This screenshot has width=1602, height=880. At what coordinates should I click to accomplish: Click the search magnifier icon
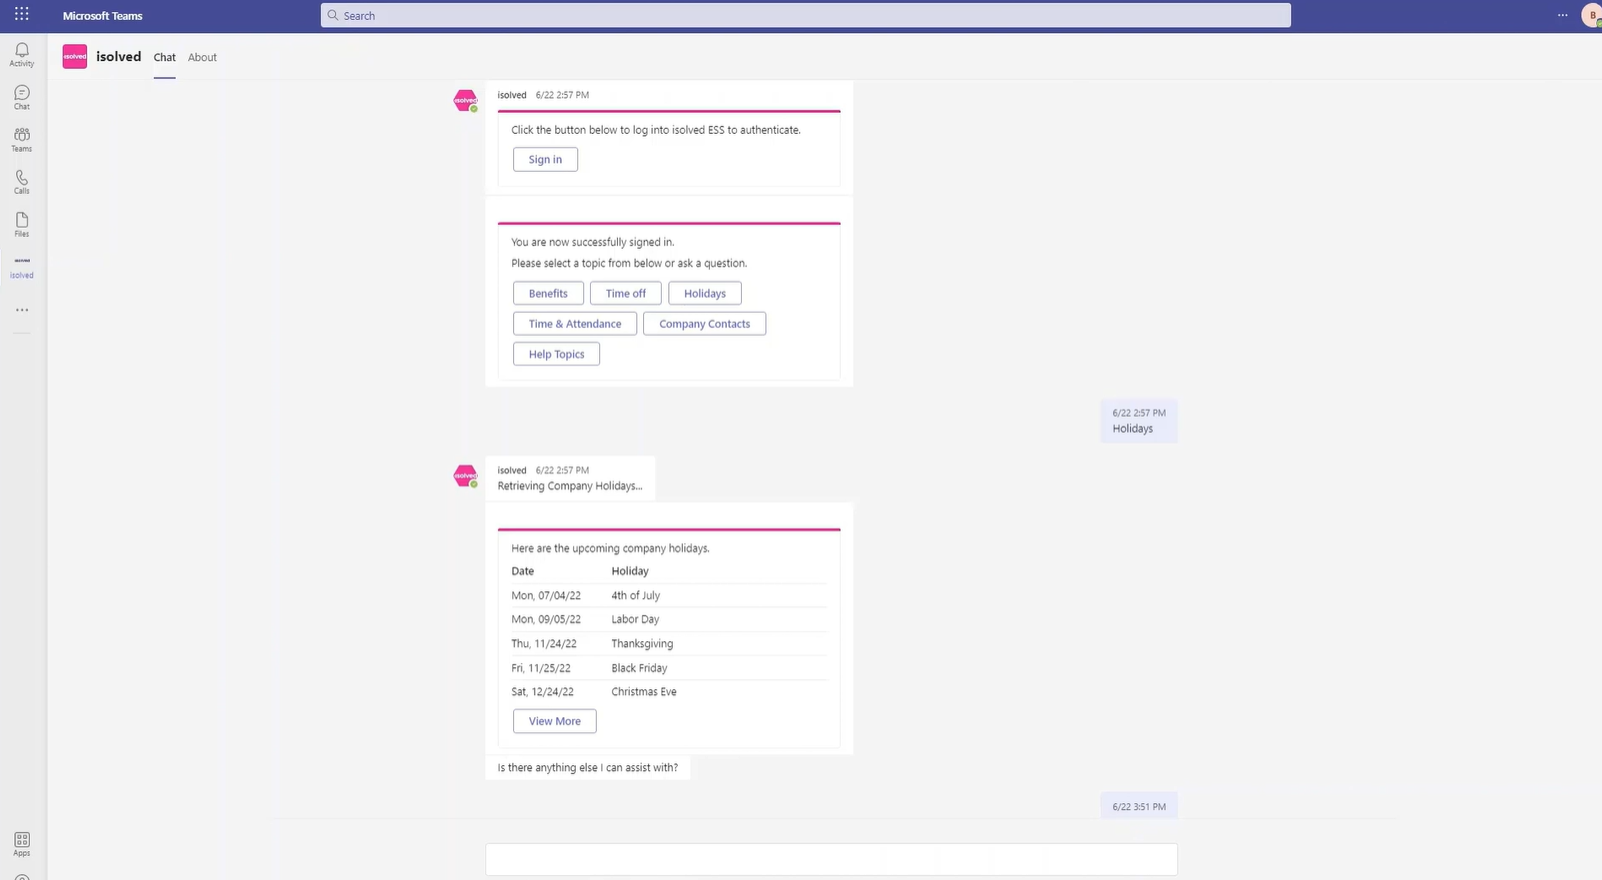(333, 15)
